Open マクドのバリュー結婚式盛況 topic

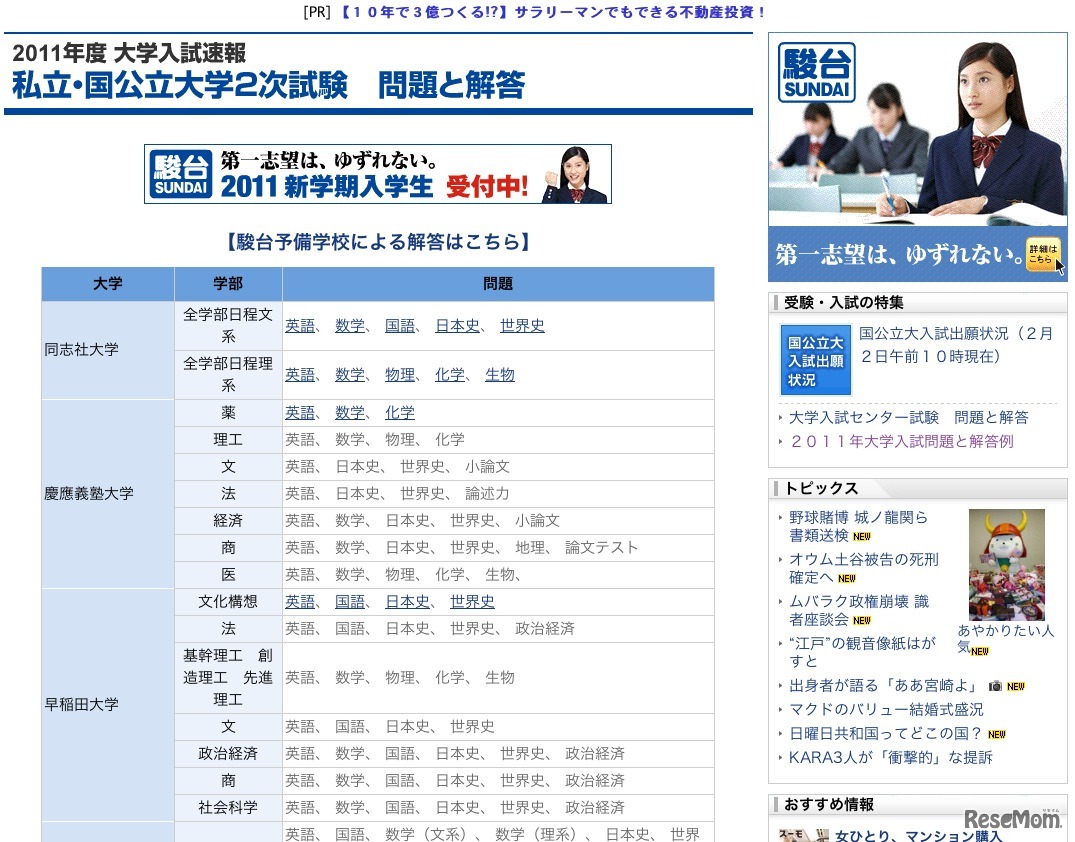pyautogui.click(x=886, y=710)
